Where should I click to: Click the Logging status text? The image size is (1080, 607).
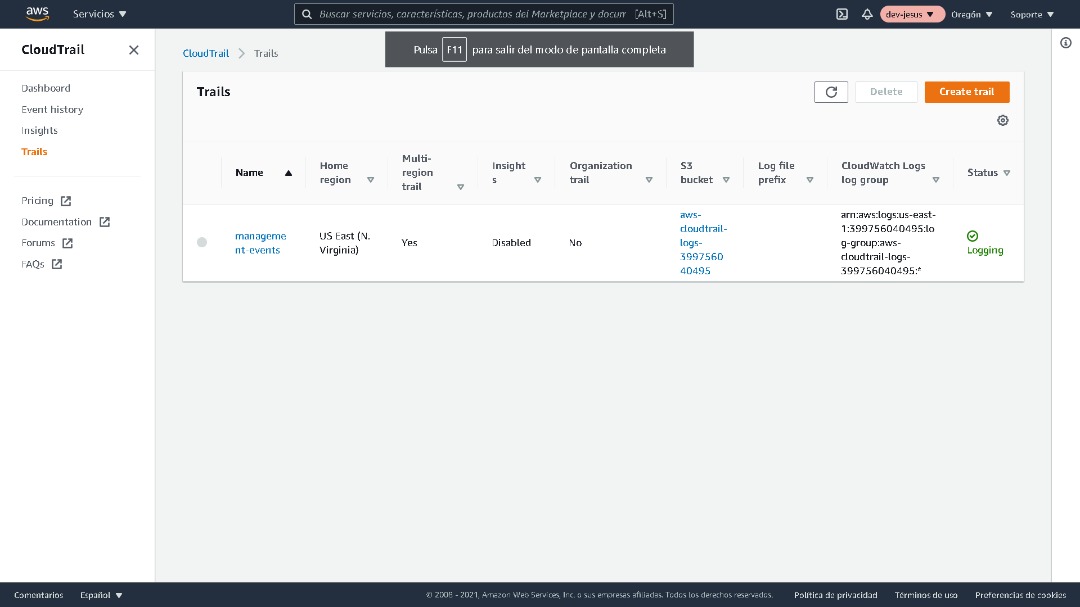[985, 250]
